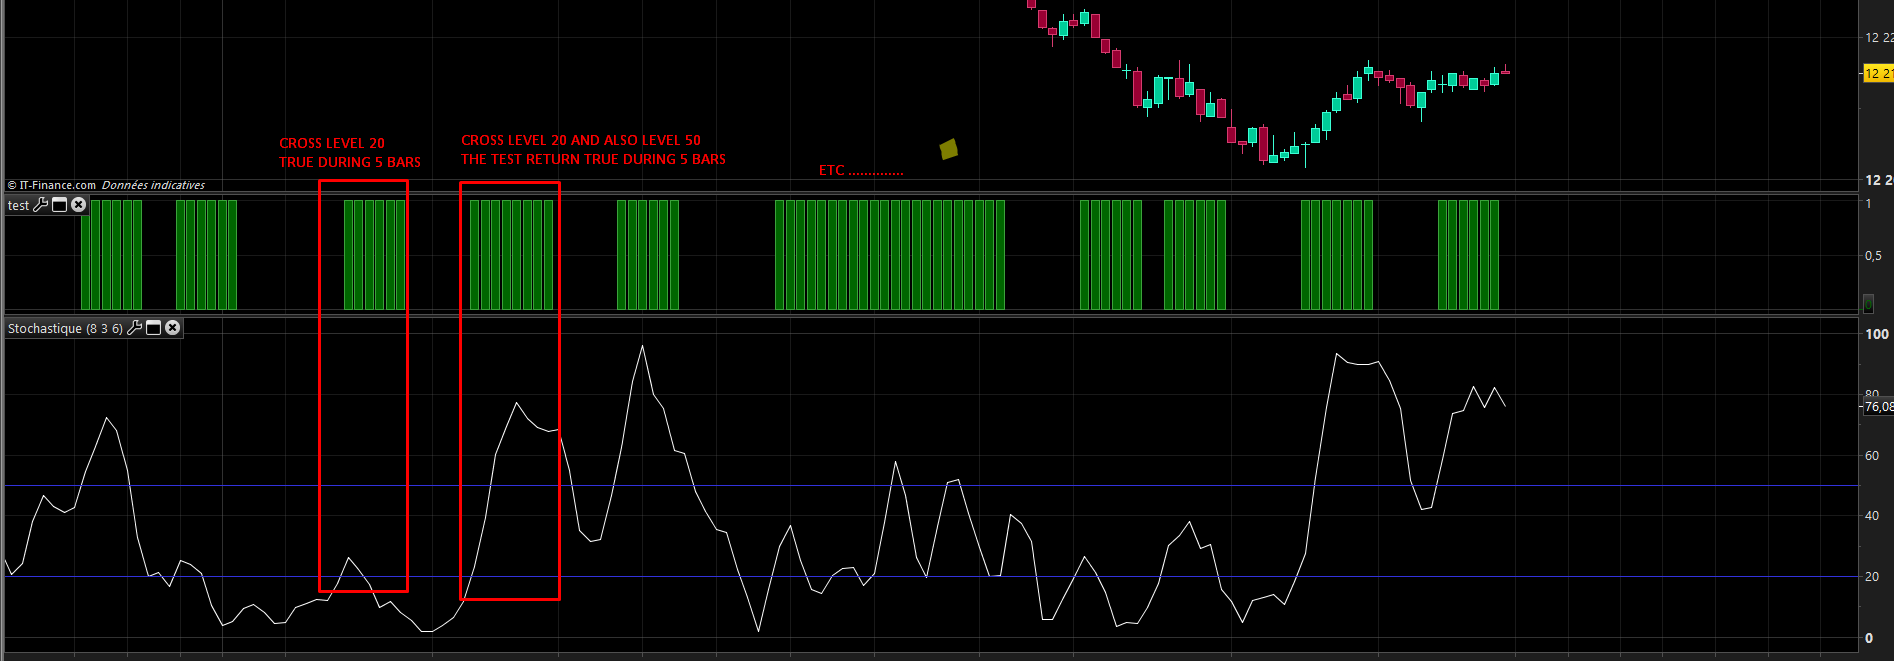The width and height of the screenshot is (1894, 661).
Task: Click the 0,5 label on test scale
Action: [1873, 256]
